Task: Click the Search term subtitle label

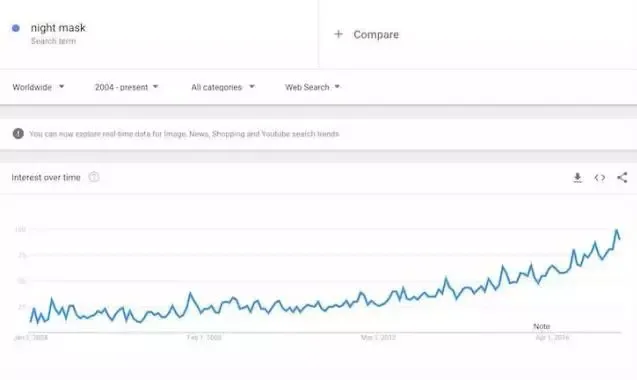Action: [53, 41]
